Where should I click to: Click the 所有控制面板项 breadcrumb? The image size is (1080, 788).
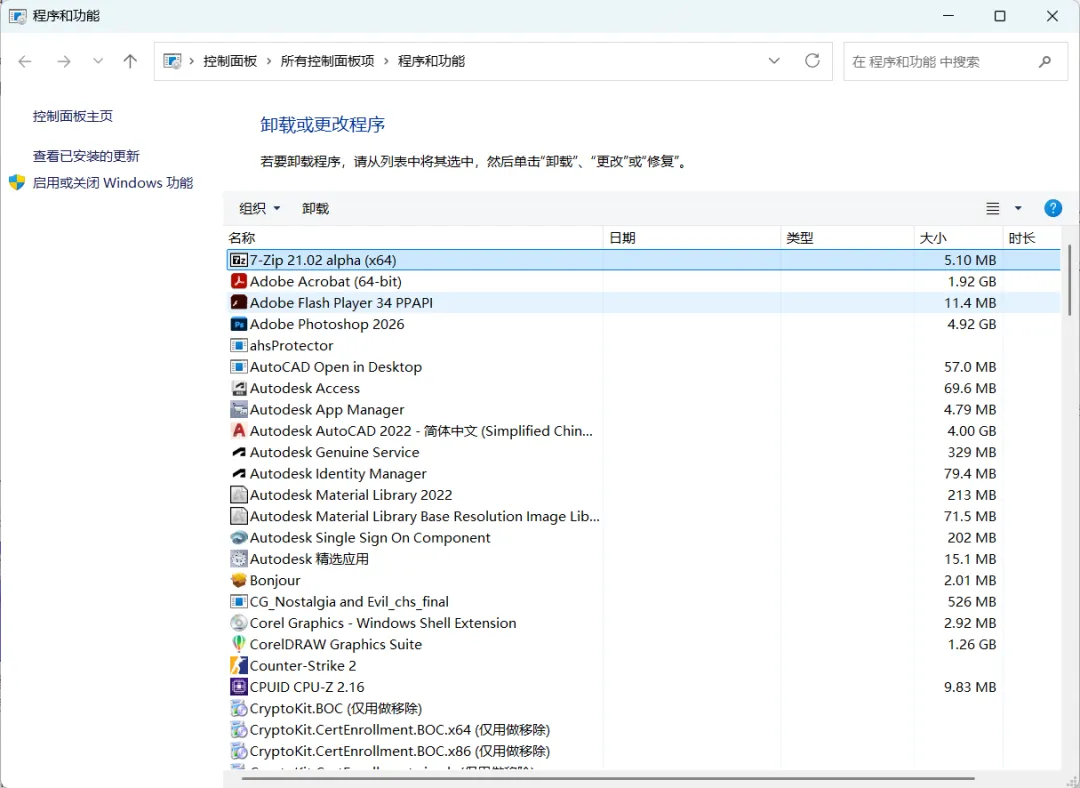(x=327, y=61)
